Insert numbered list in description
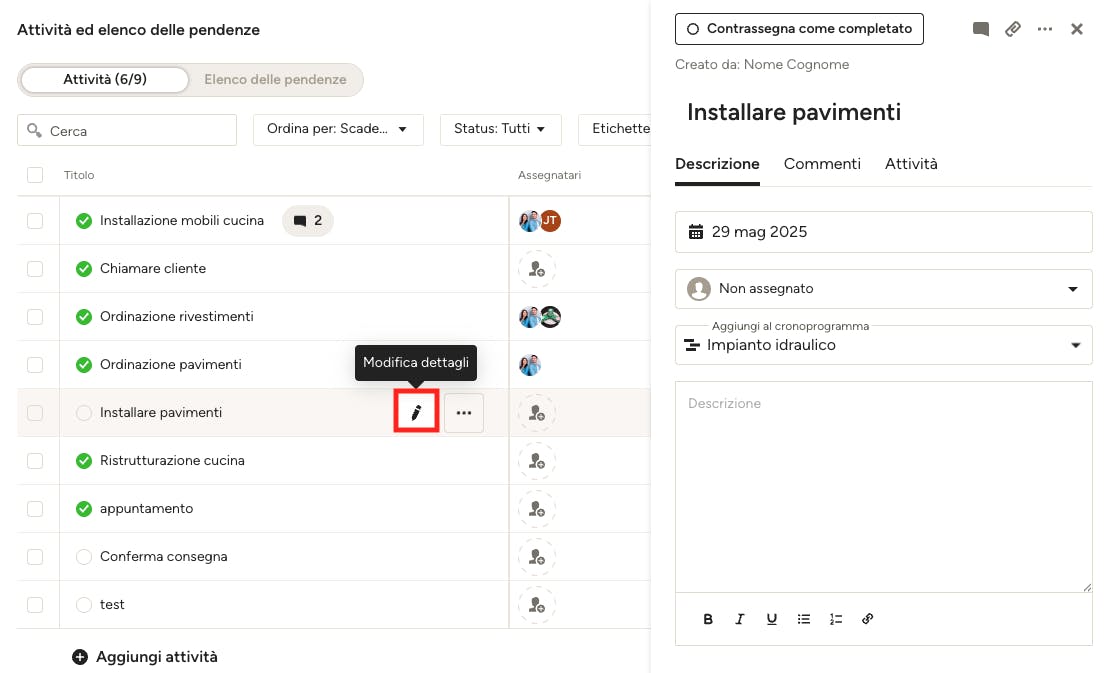Screen dimensions: 1113x673 pyautogui.click(x=835, y=619)
